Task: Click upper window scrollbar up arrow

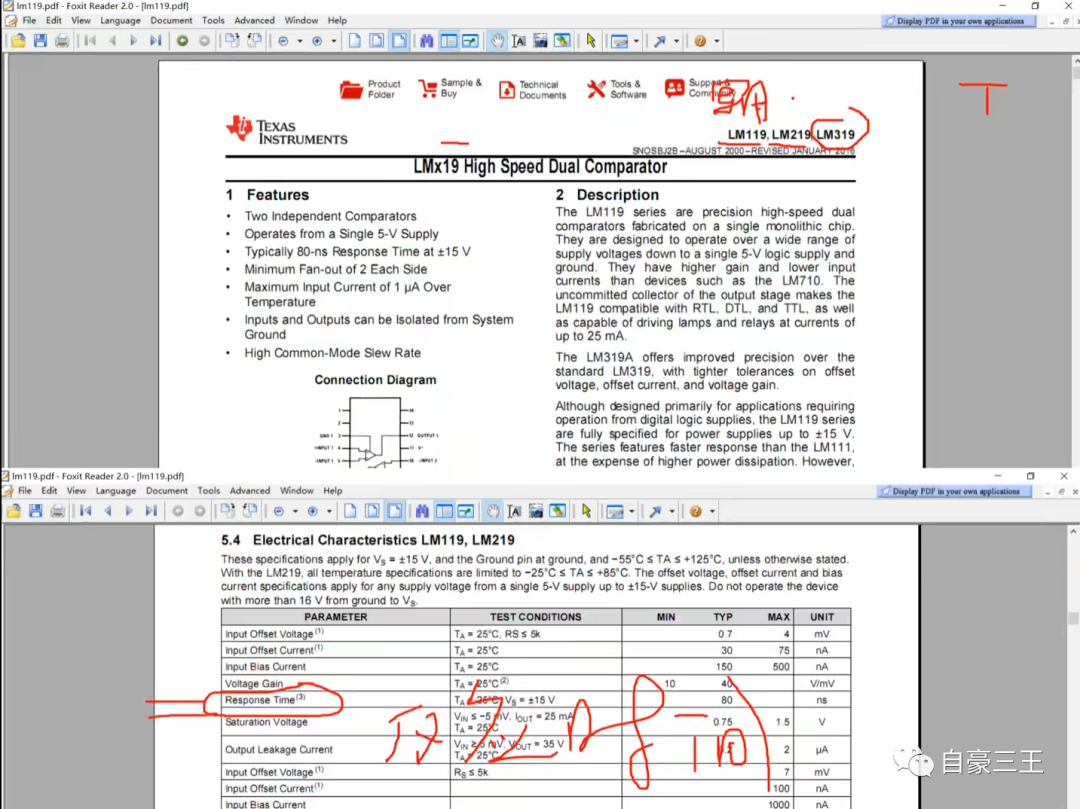Action: pyautogui.click(x=1076, y=61)
